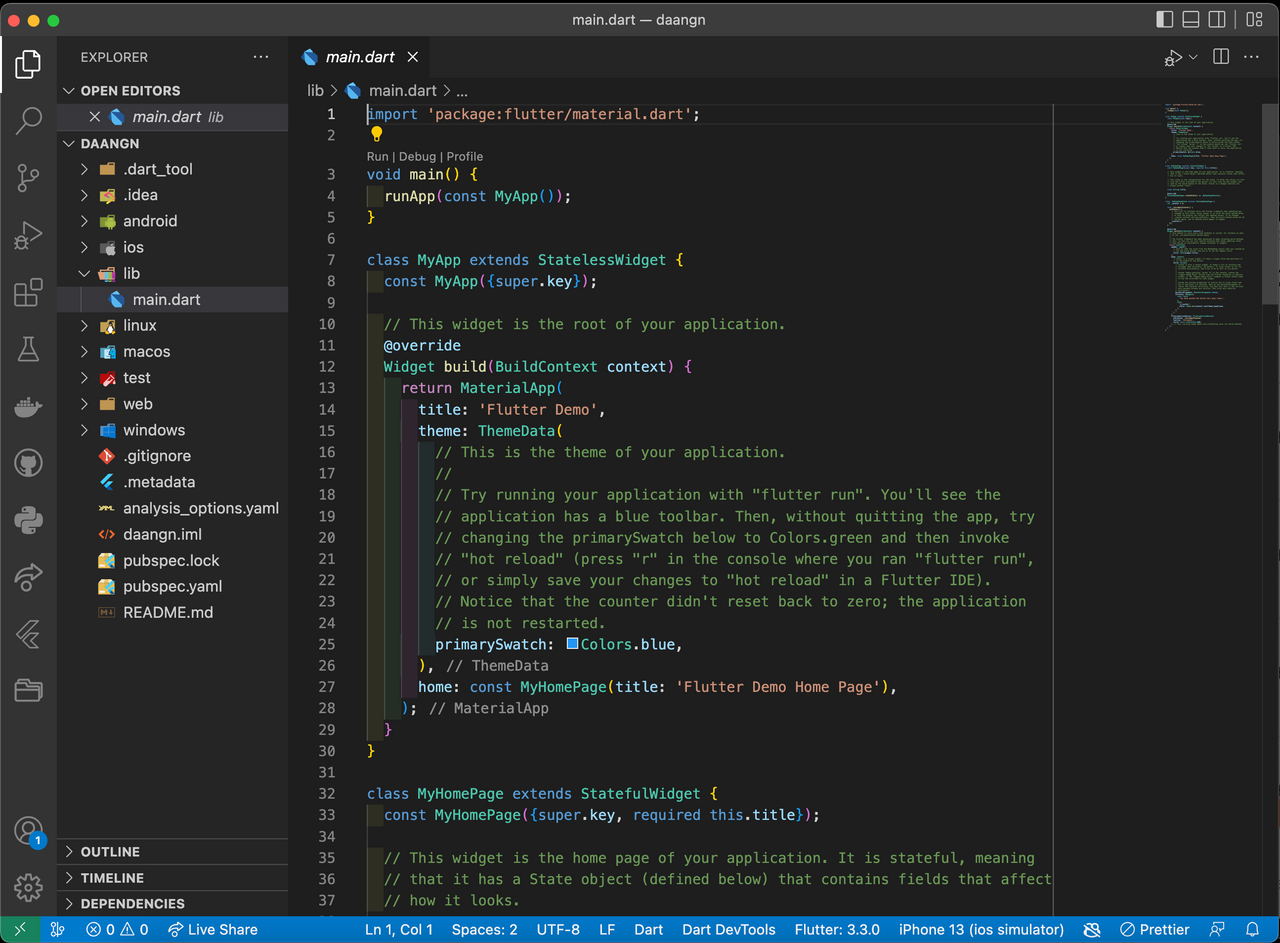Expand the DEPENDENCIES section
Screen dimensions: 1280x943
pyautogui.click(x=172, y=904)
